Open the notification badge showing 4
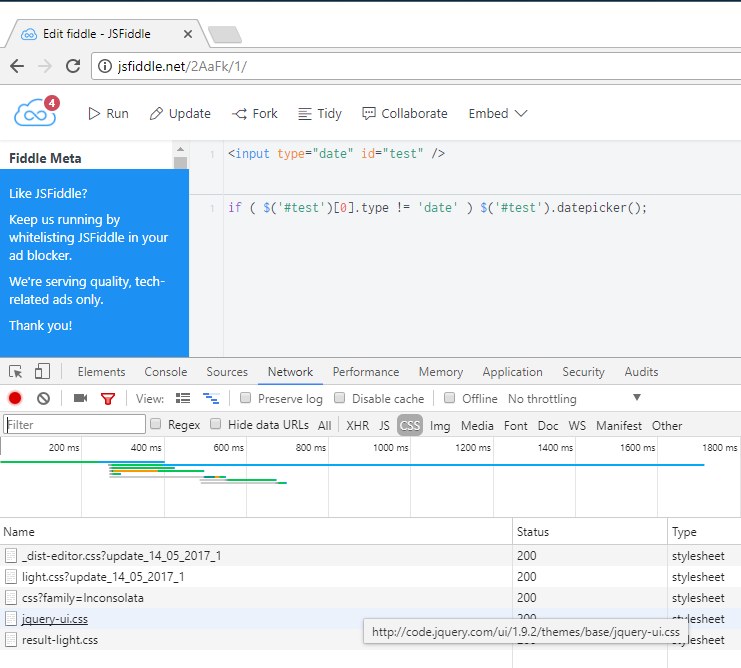The image size is (741, 668). click(x=52, y=103)
